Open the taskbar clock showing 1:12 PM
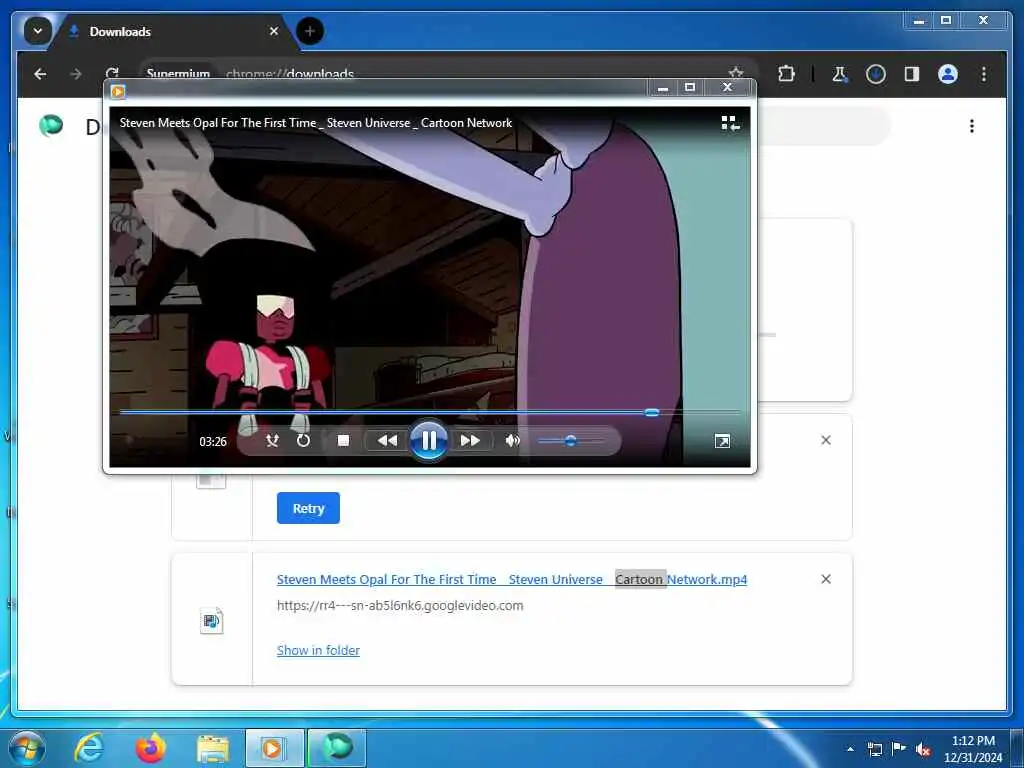1024x768 pixels. [x=973, y=749]
